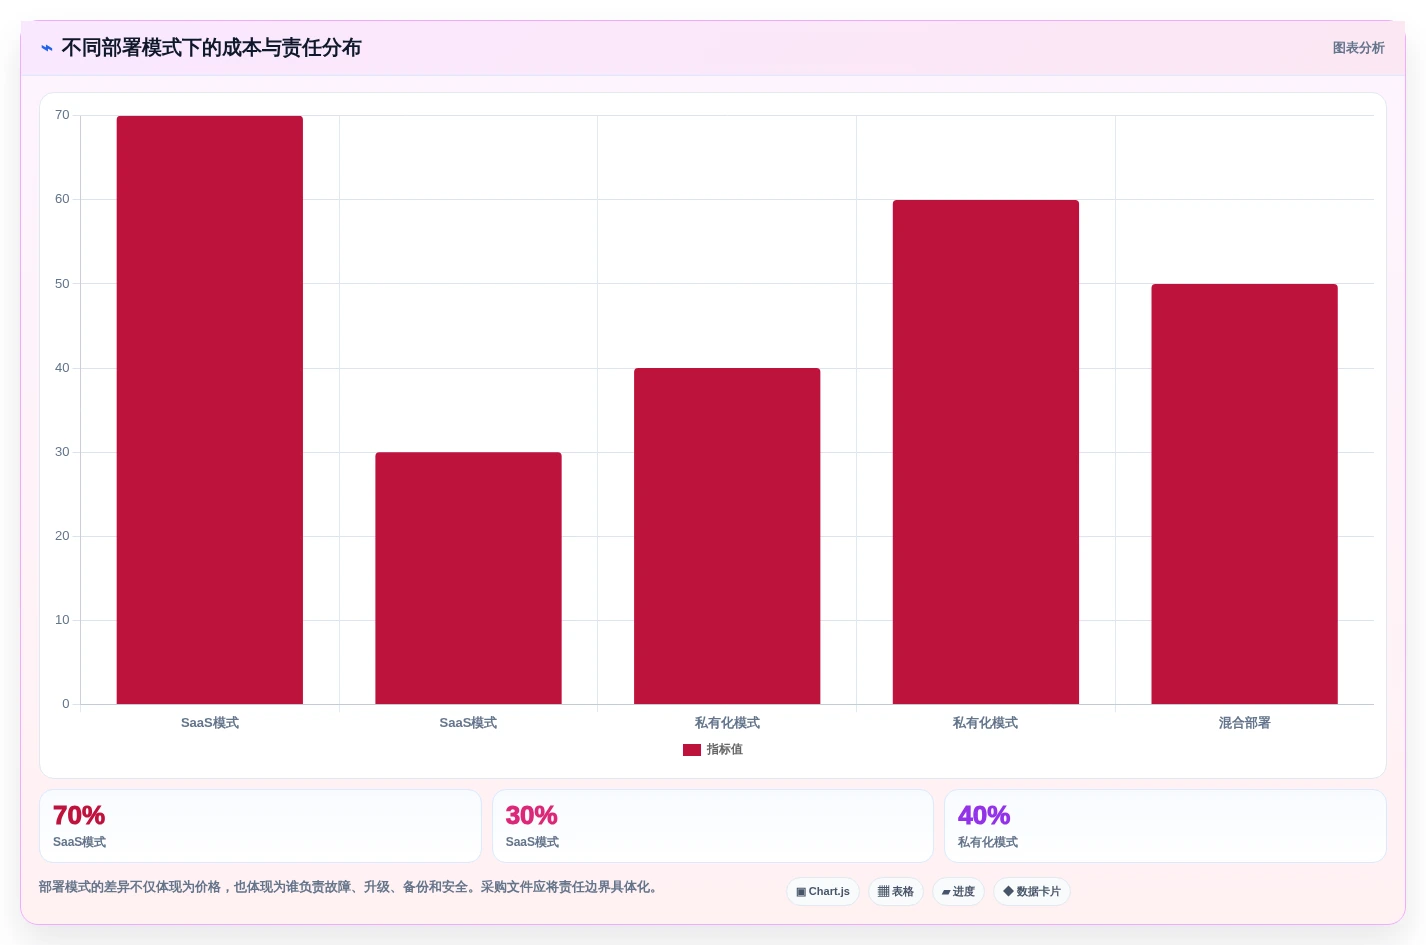Click the 指标值 legend label
1426x945 pixels.
click(725, 750)
